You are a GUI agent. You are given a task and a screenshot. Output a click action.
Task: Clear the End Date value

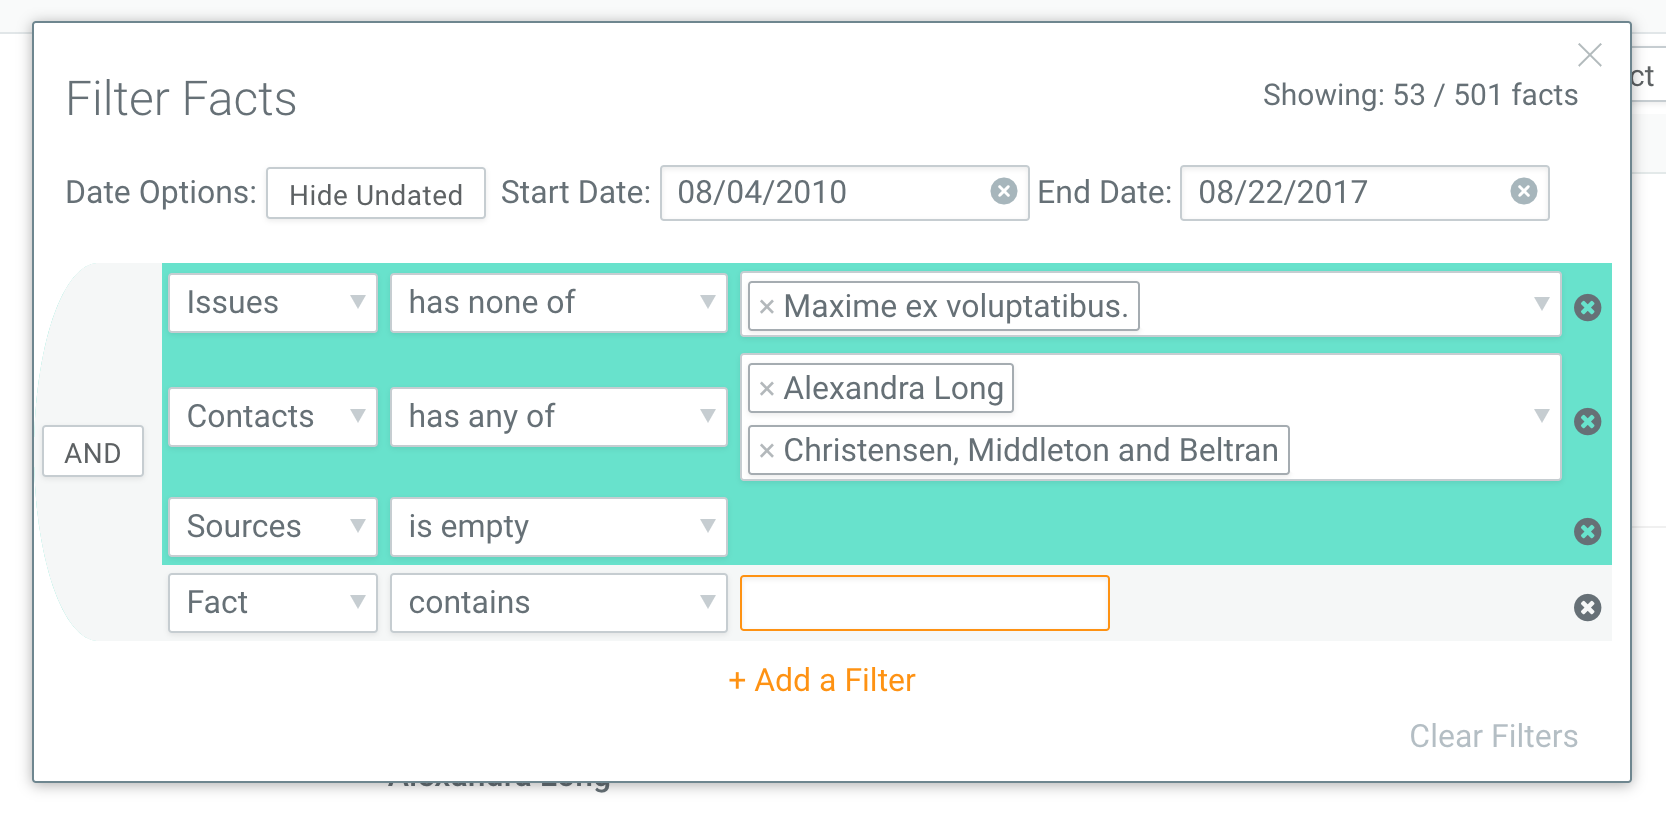(x=1523, y=193)
